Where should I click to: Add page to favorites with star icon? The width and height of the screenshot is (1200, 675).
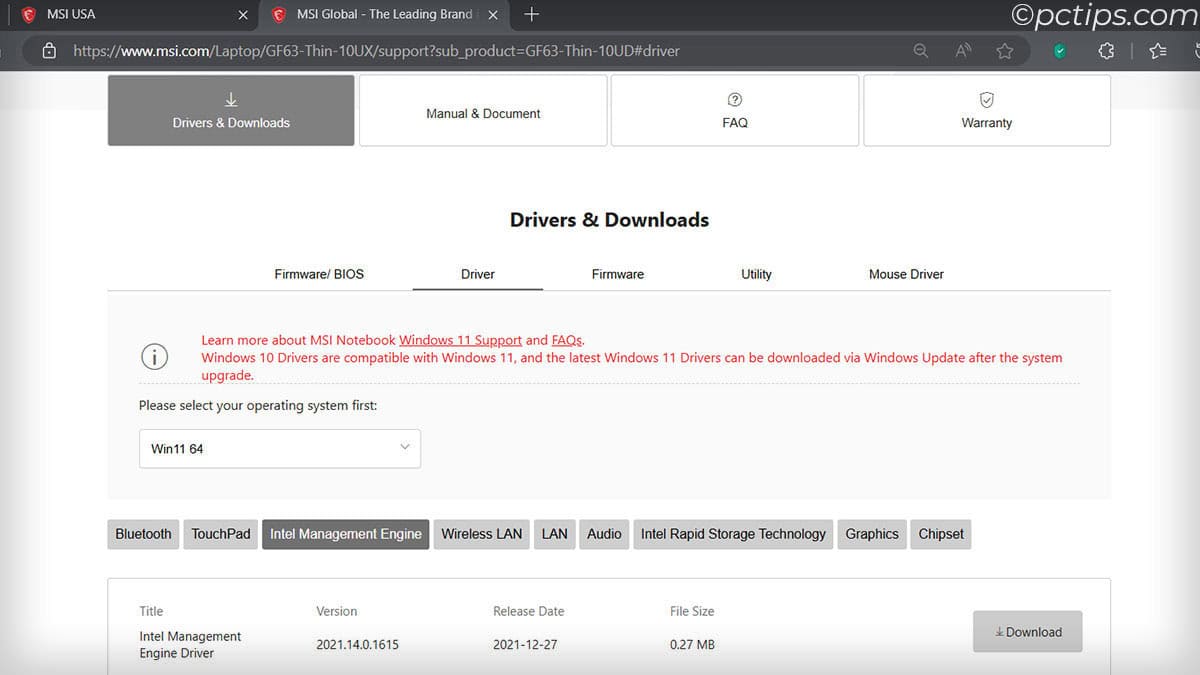[x=1005, y=51]
